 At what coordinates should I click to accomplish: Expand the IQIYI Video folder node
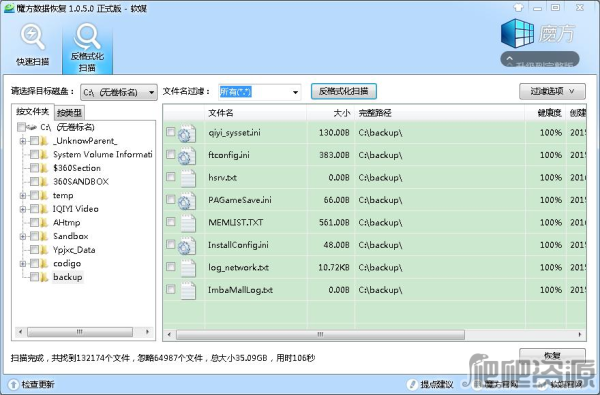pyautogui.click(x=23, y=209)
